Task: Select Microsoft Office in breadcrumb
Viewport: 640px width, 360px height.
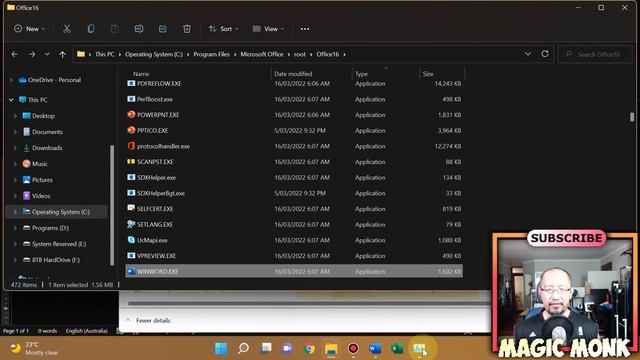Action: [262, 54]
